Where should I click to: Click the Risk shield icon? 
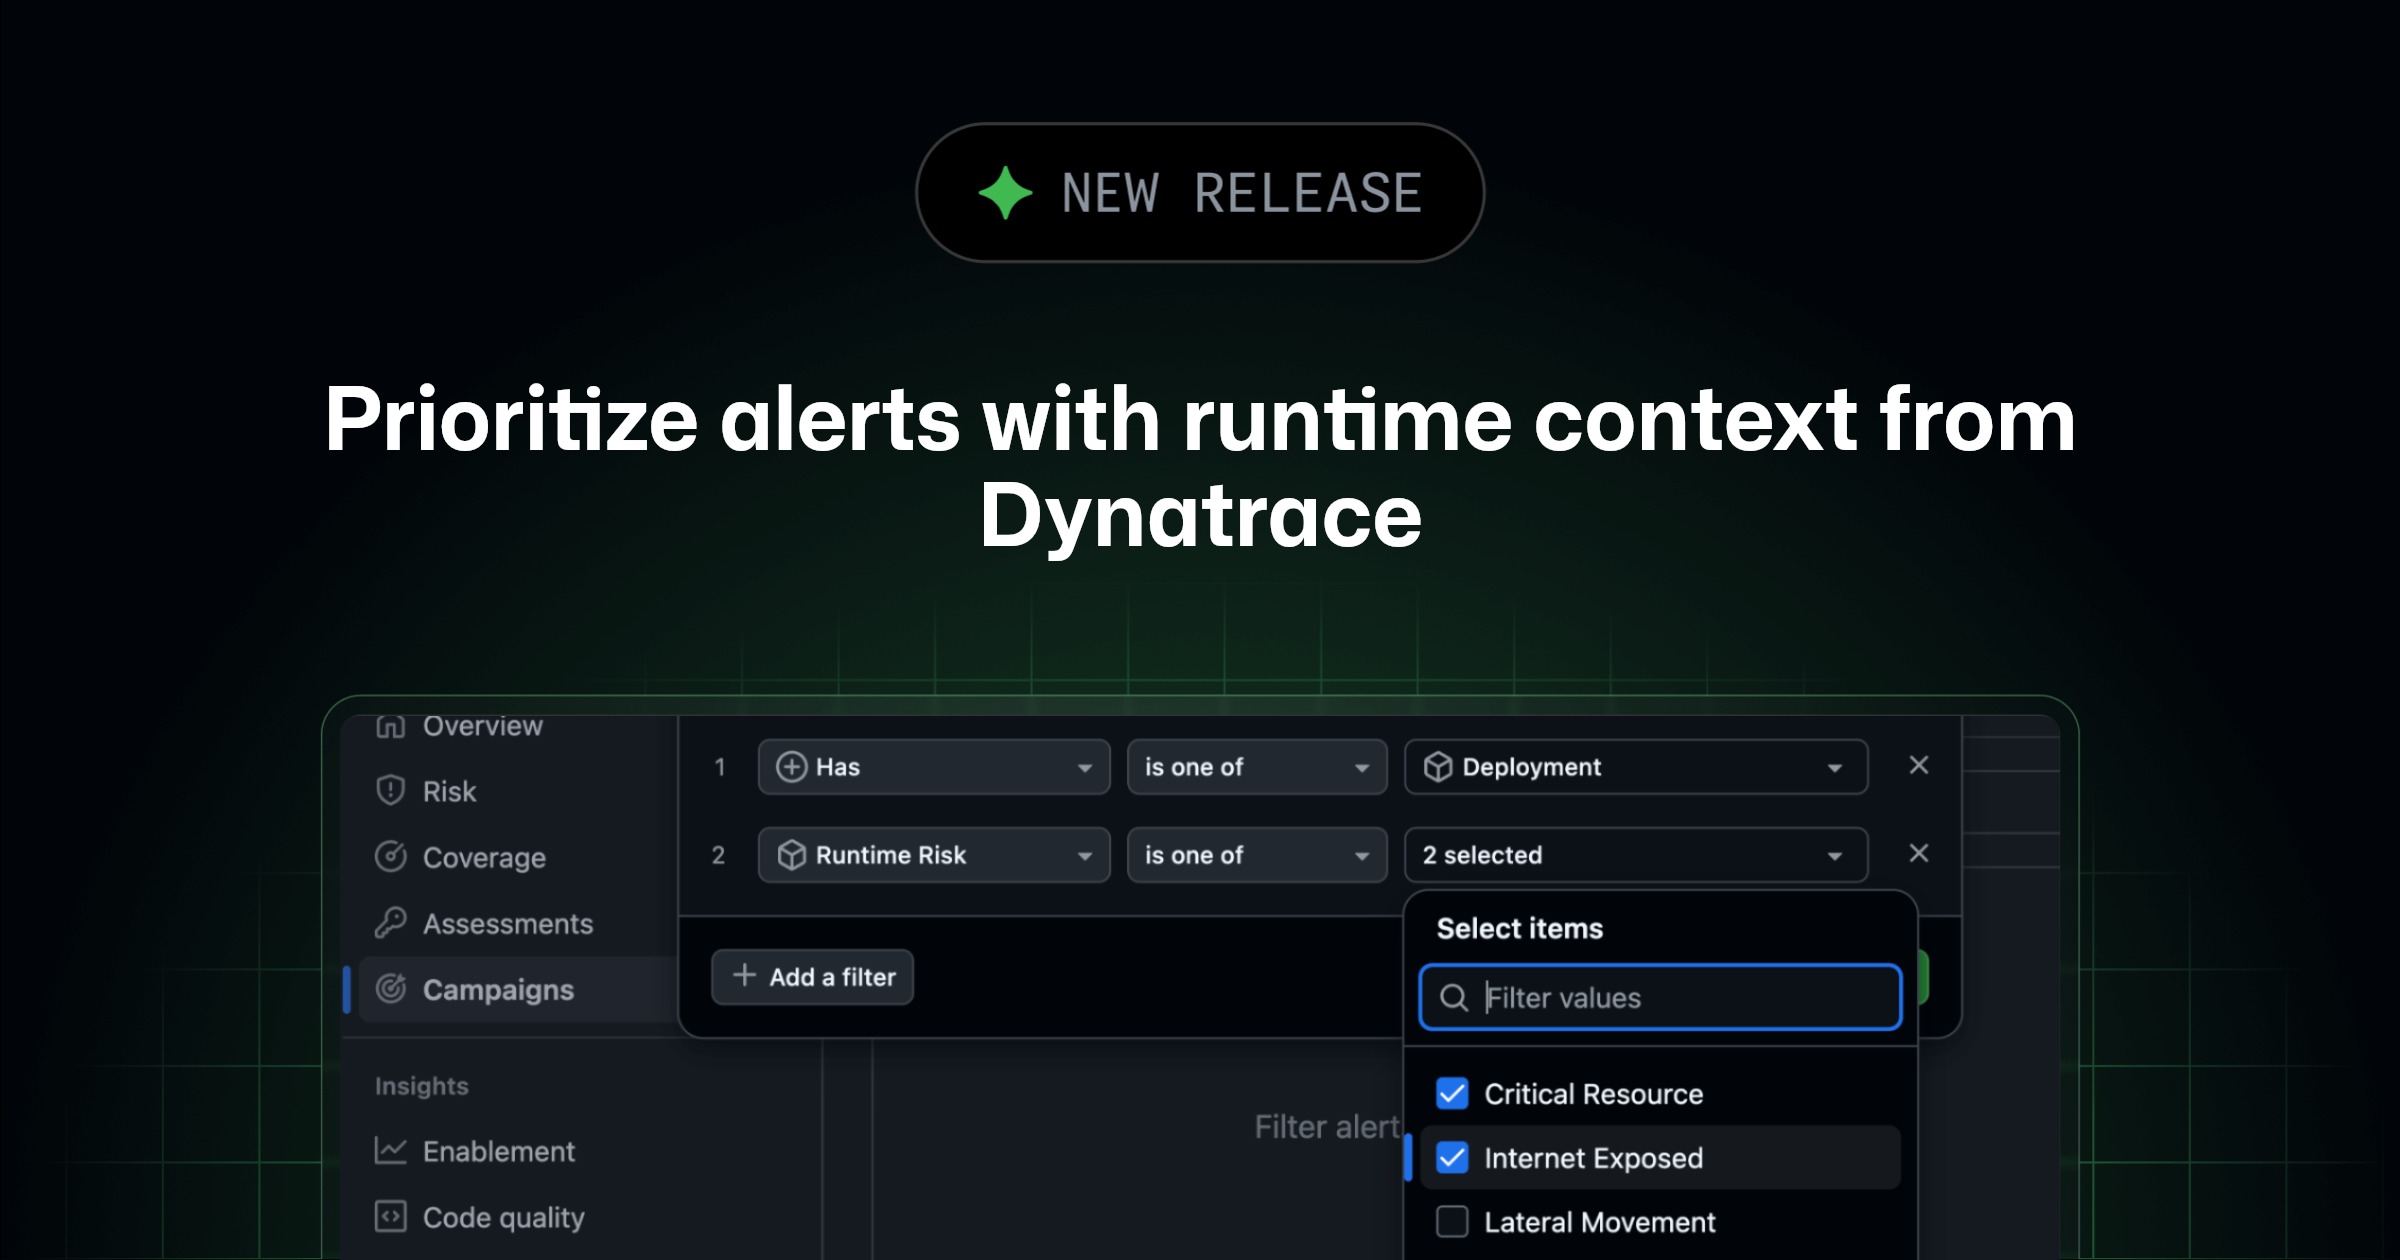(390, 790)
